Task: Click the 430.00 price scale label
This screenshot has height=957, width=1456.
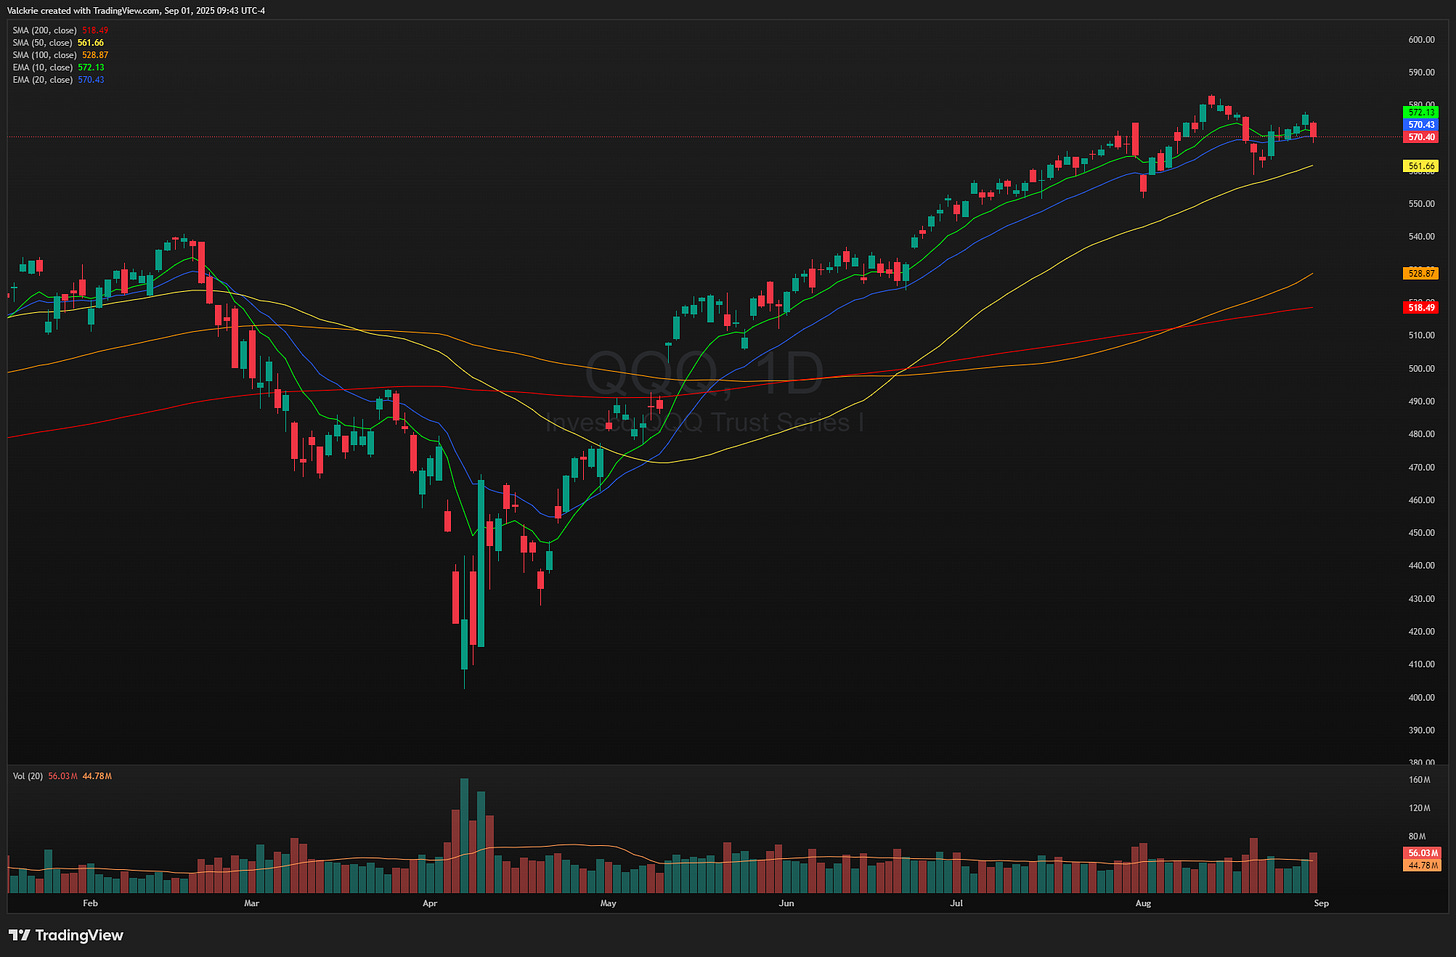Action: pos(1422,599)
